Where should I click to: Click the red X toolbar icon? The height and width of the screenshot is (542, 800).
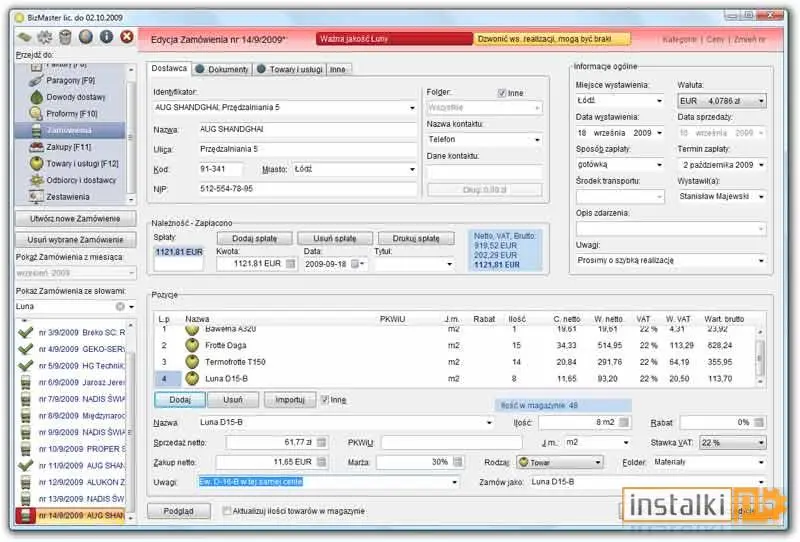tap(127, 37)
